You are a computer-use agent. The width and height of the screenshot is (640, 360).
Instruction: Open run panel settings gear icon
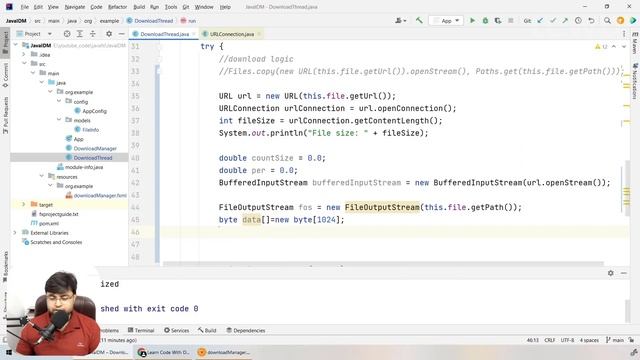click(611, 273)
